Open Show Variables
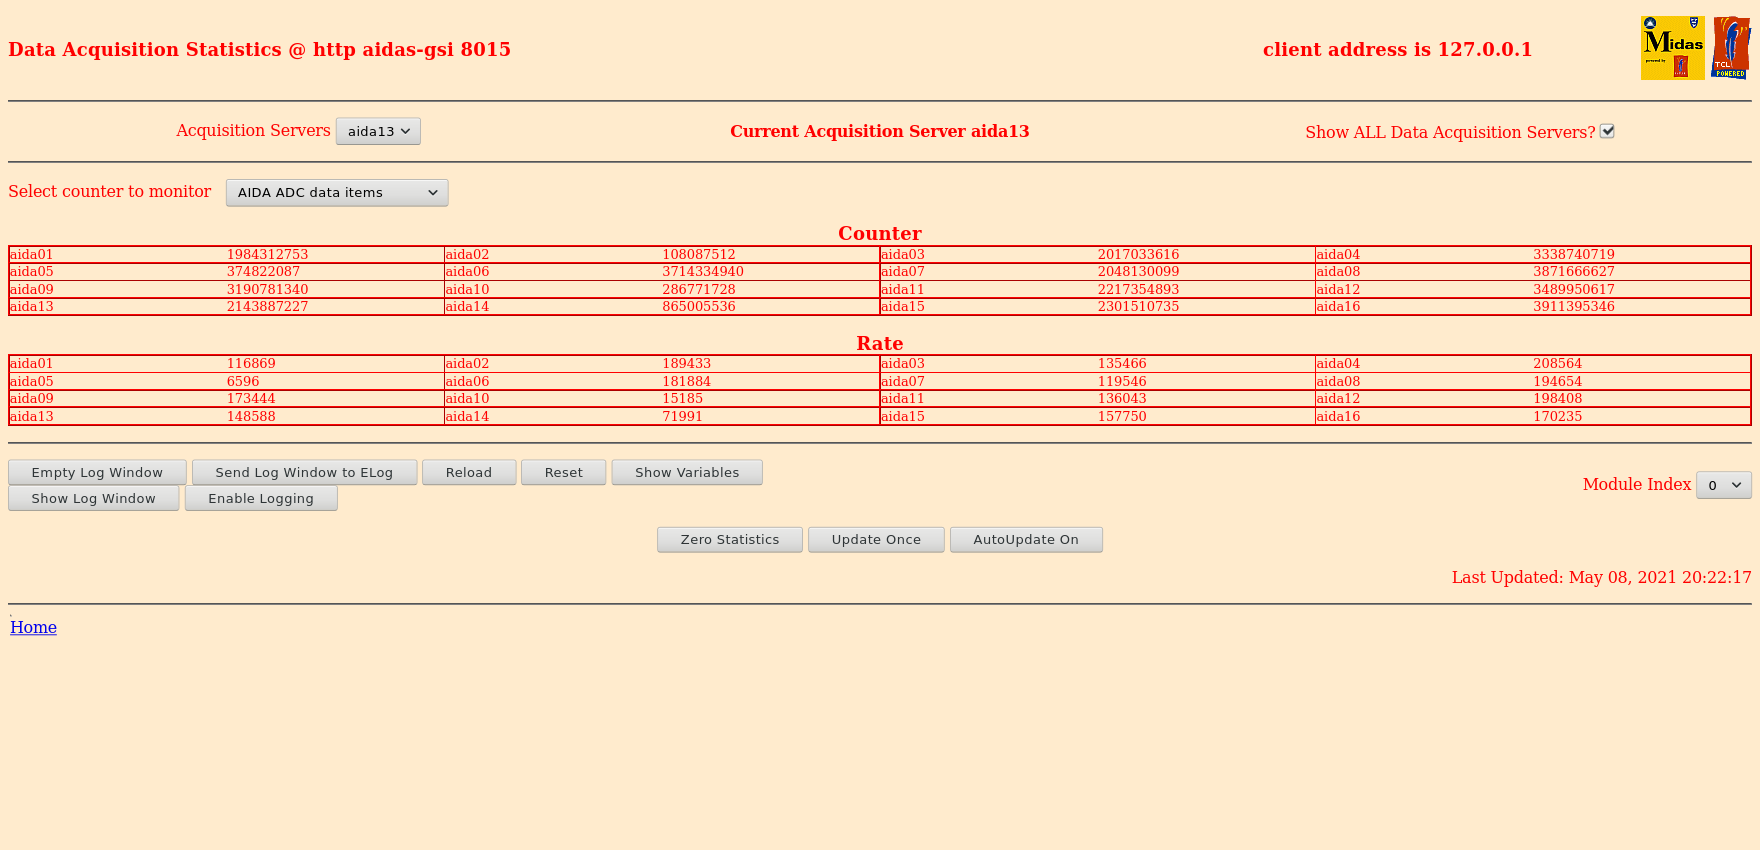 tap(687, 472)
